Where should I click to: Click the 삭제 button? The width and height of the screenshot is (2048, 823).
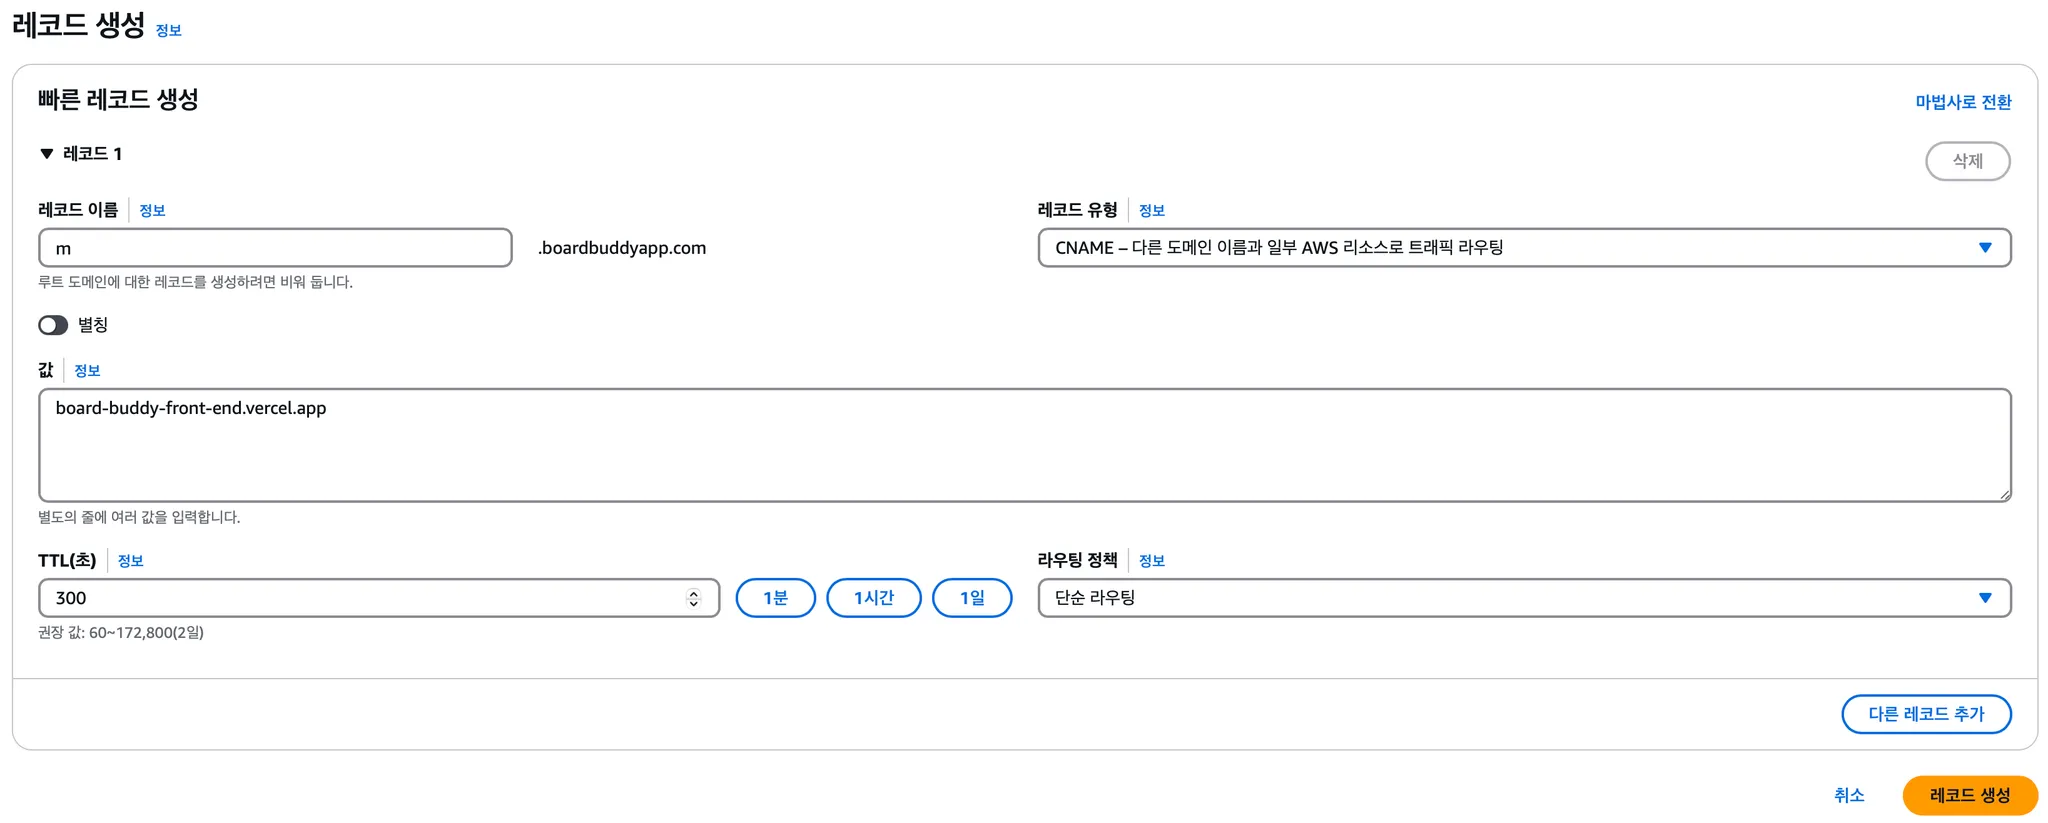pyautogui.click(x=1967, y=161)
